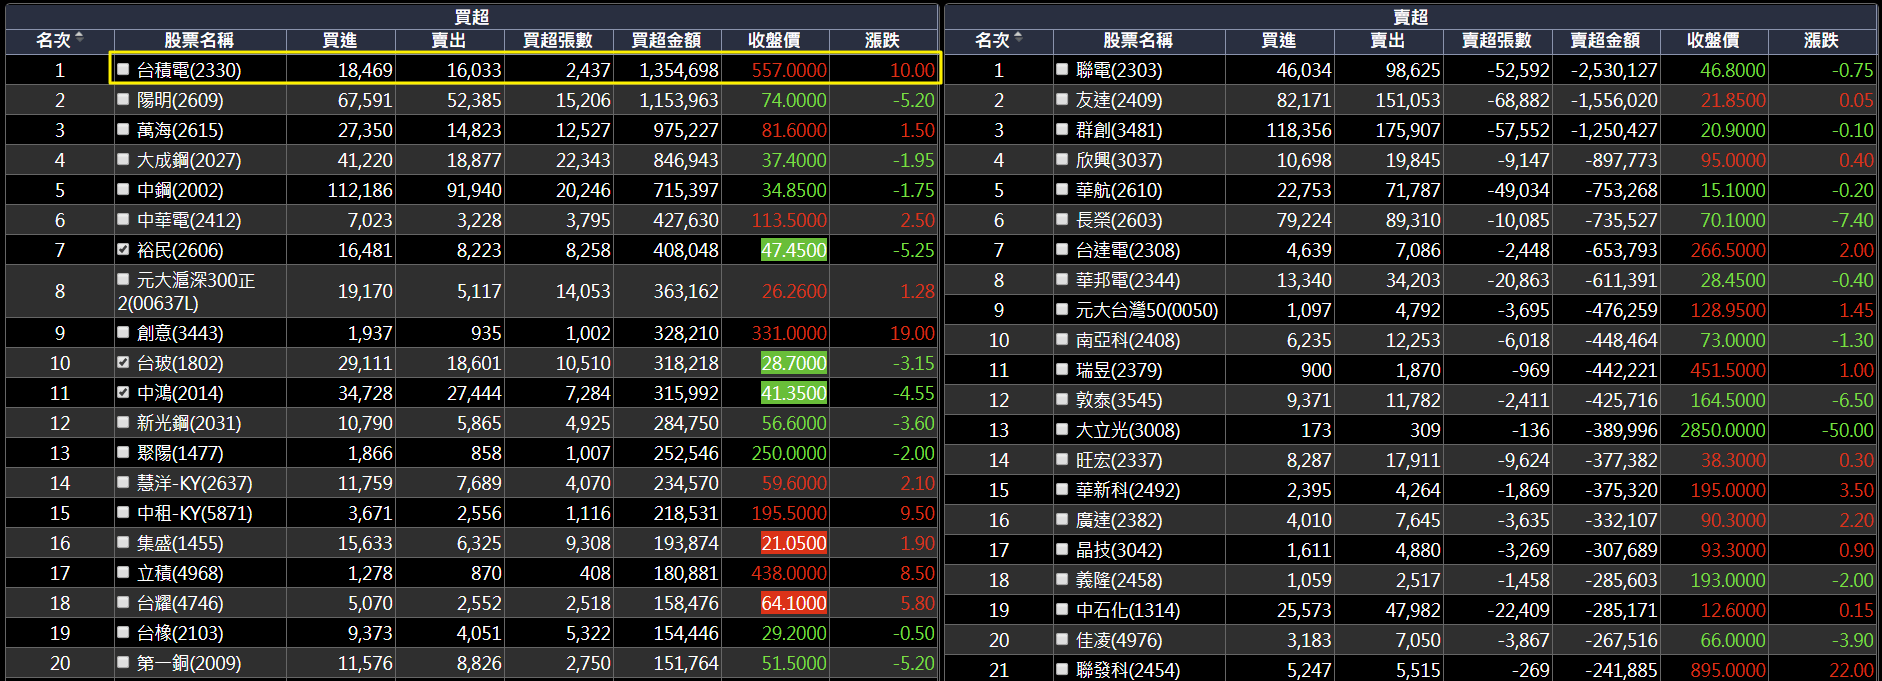Viewport: 1882px width, 681px height.
Task: Open stock 廣達(2382)
Action: click(x=1119, y=520)
